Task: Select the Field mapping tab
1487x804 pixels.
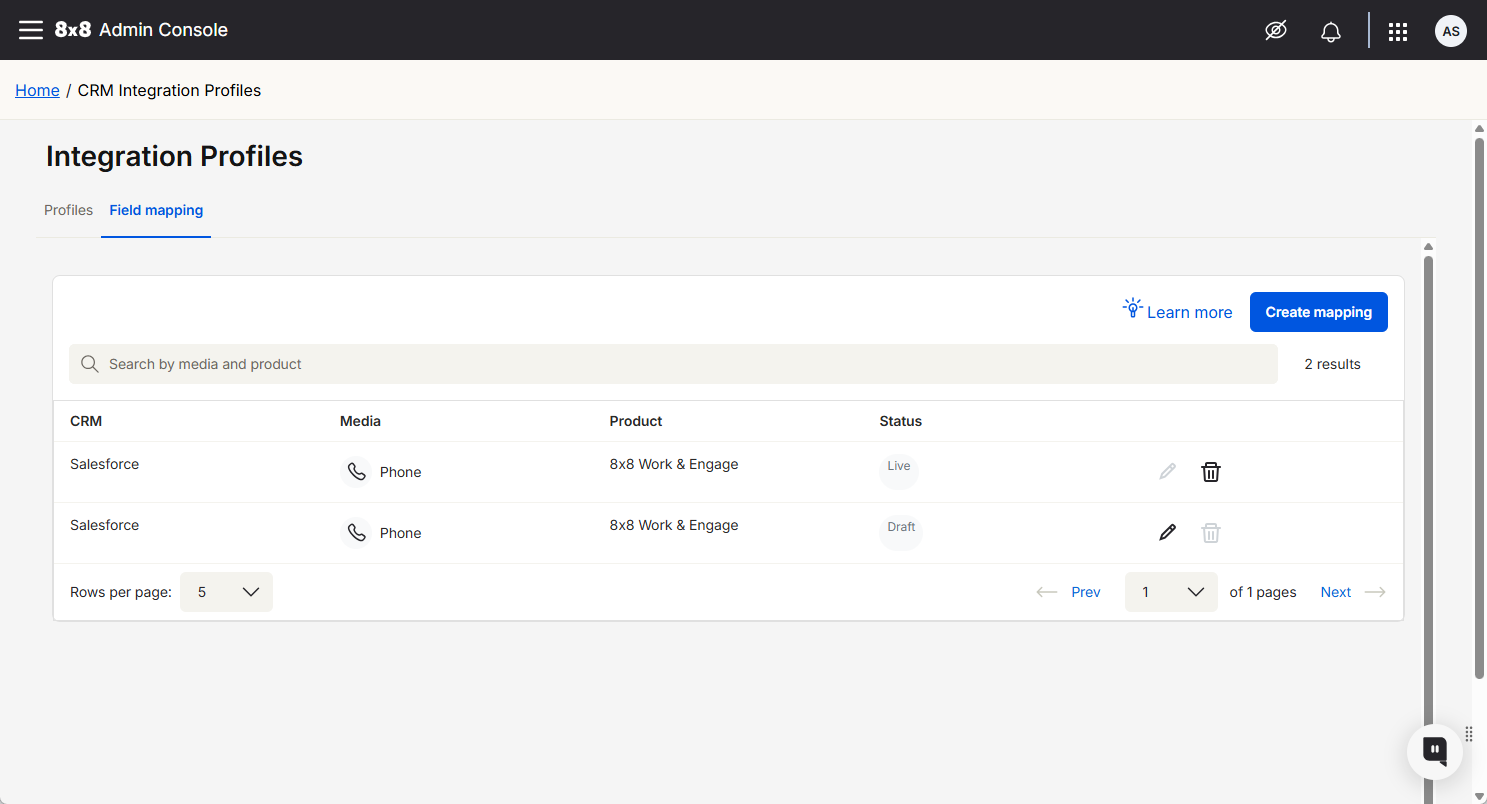Action: tap(156, 210)
